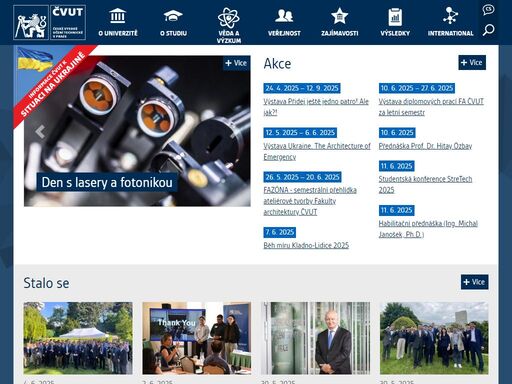
Task: Open the O studiu graduation cap icon
Action: click(x=173, y=16)
